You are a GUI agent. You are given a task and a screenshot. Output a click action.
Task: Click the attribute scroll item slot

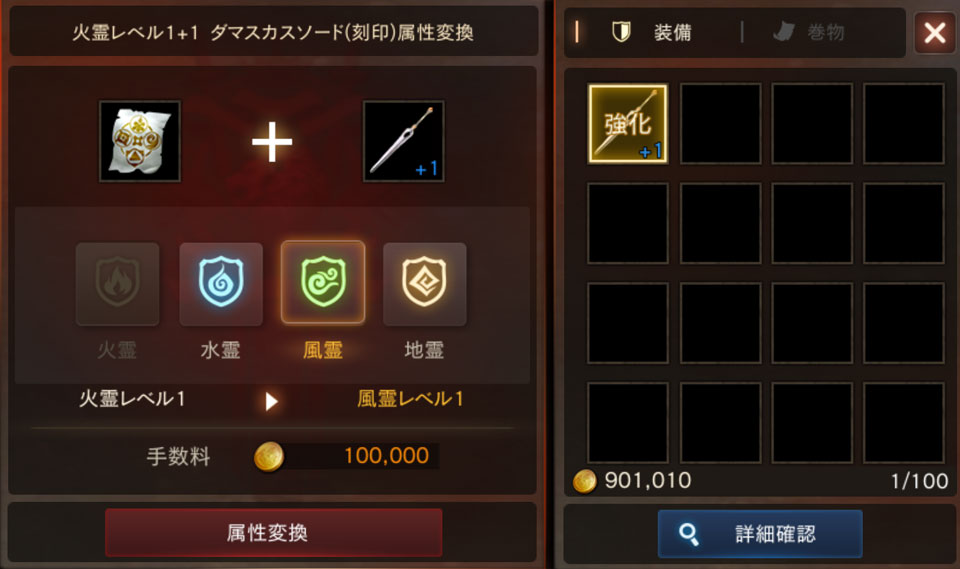pos(140,141)
